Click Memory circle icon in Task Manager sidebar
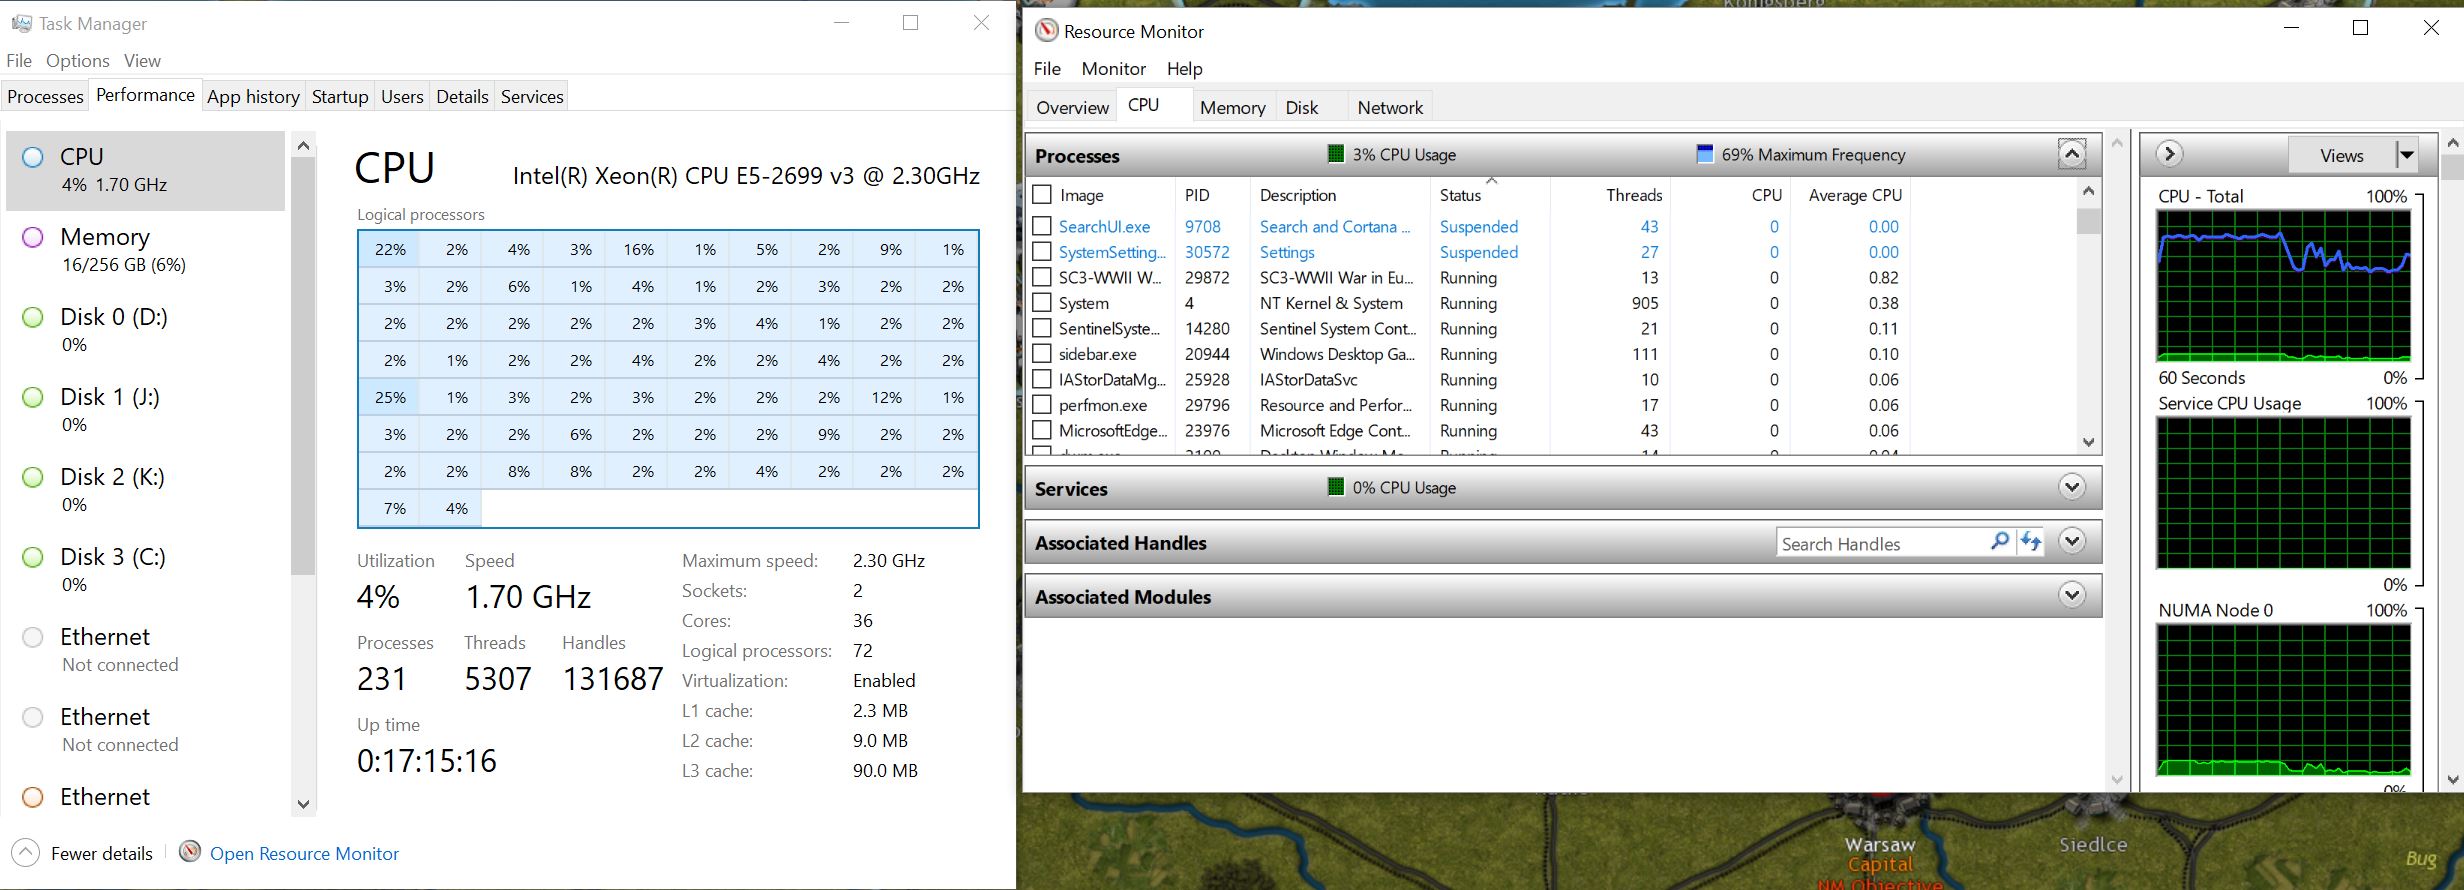Viewport: 2464px width, 890px height. [x=33, y=237]
